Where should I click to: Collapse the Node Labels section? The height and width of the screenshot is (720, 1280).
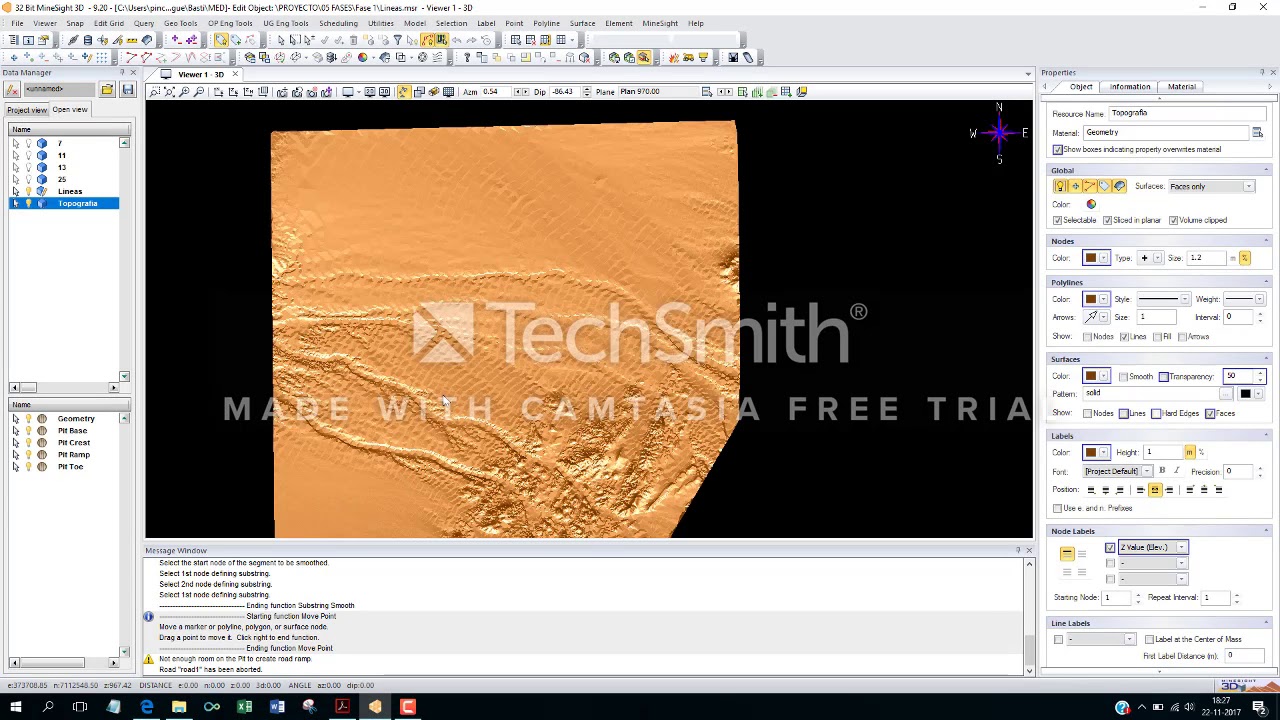pyautogui.click(x=1266, y=531)
